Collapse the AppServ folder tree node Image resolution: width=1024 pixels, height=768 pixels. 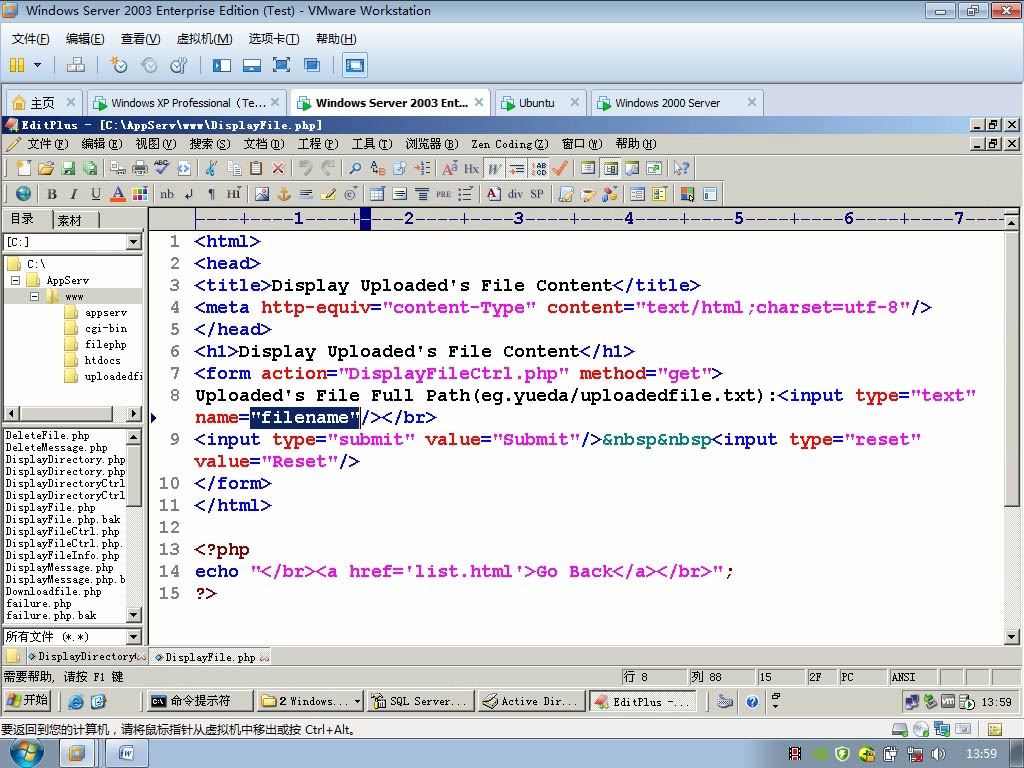tap(15, 281)
